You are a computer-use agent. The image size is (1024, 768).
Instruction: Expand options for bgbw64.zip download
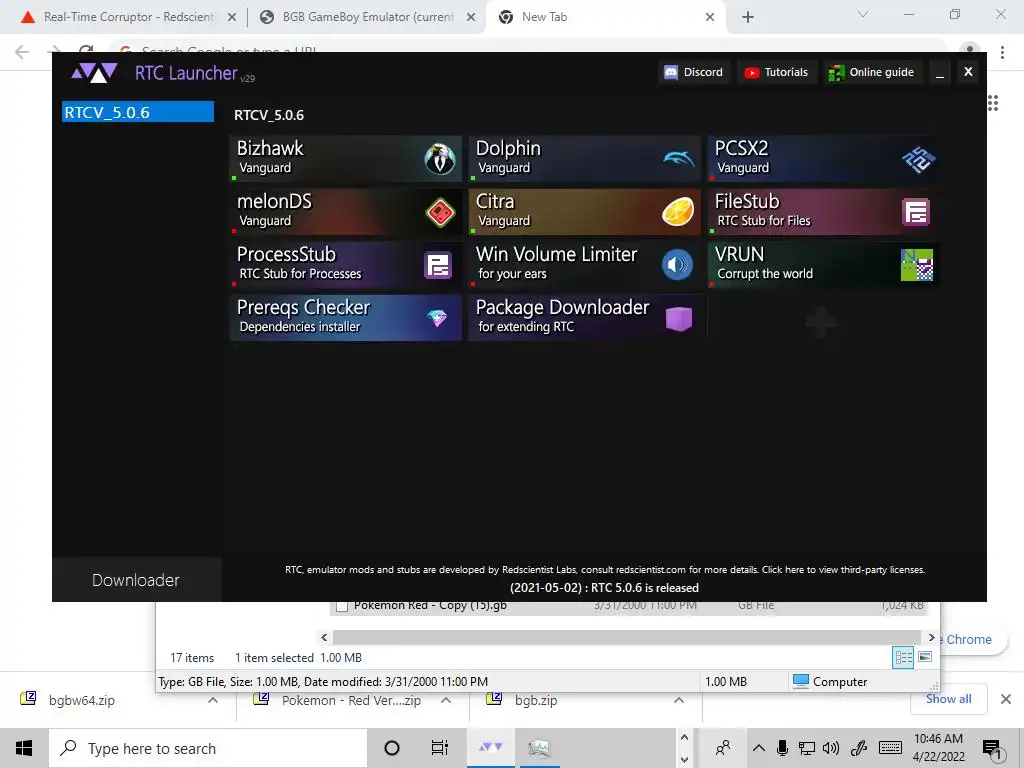pyautogui.click(x=213, y=700)
